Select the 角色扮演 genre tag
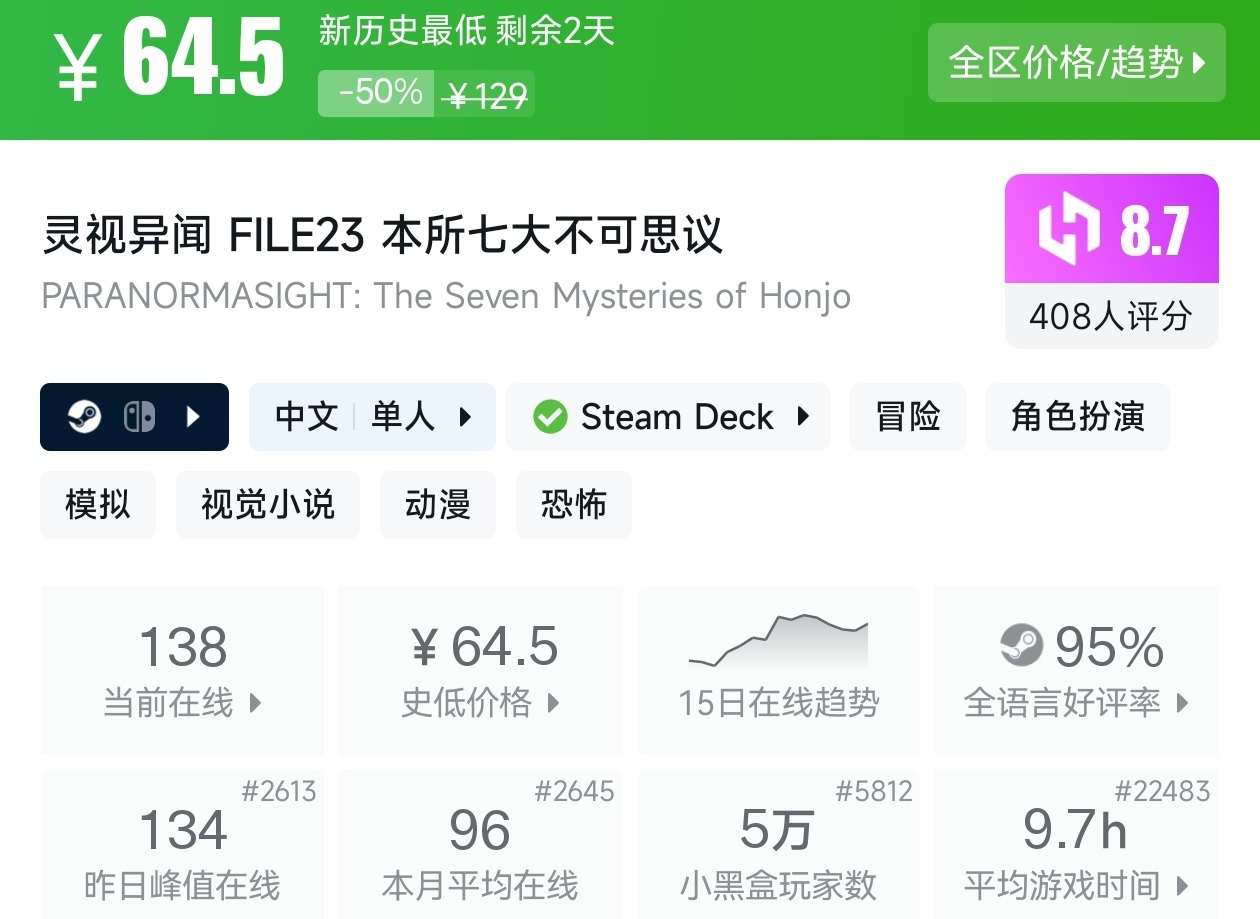The height and width of the screenshot is (919, 1260). (x=1077, y=417)
